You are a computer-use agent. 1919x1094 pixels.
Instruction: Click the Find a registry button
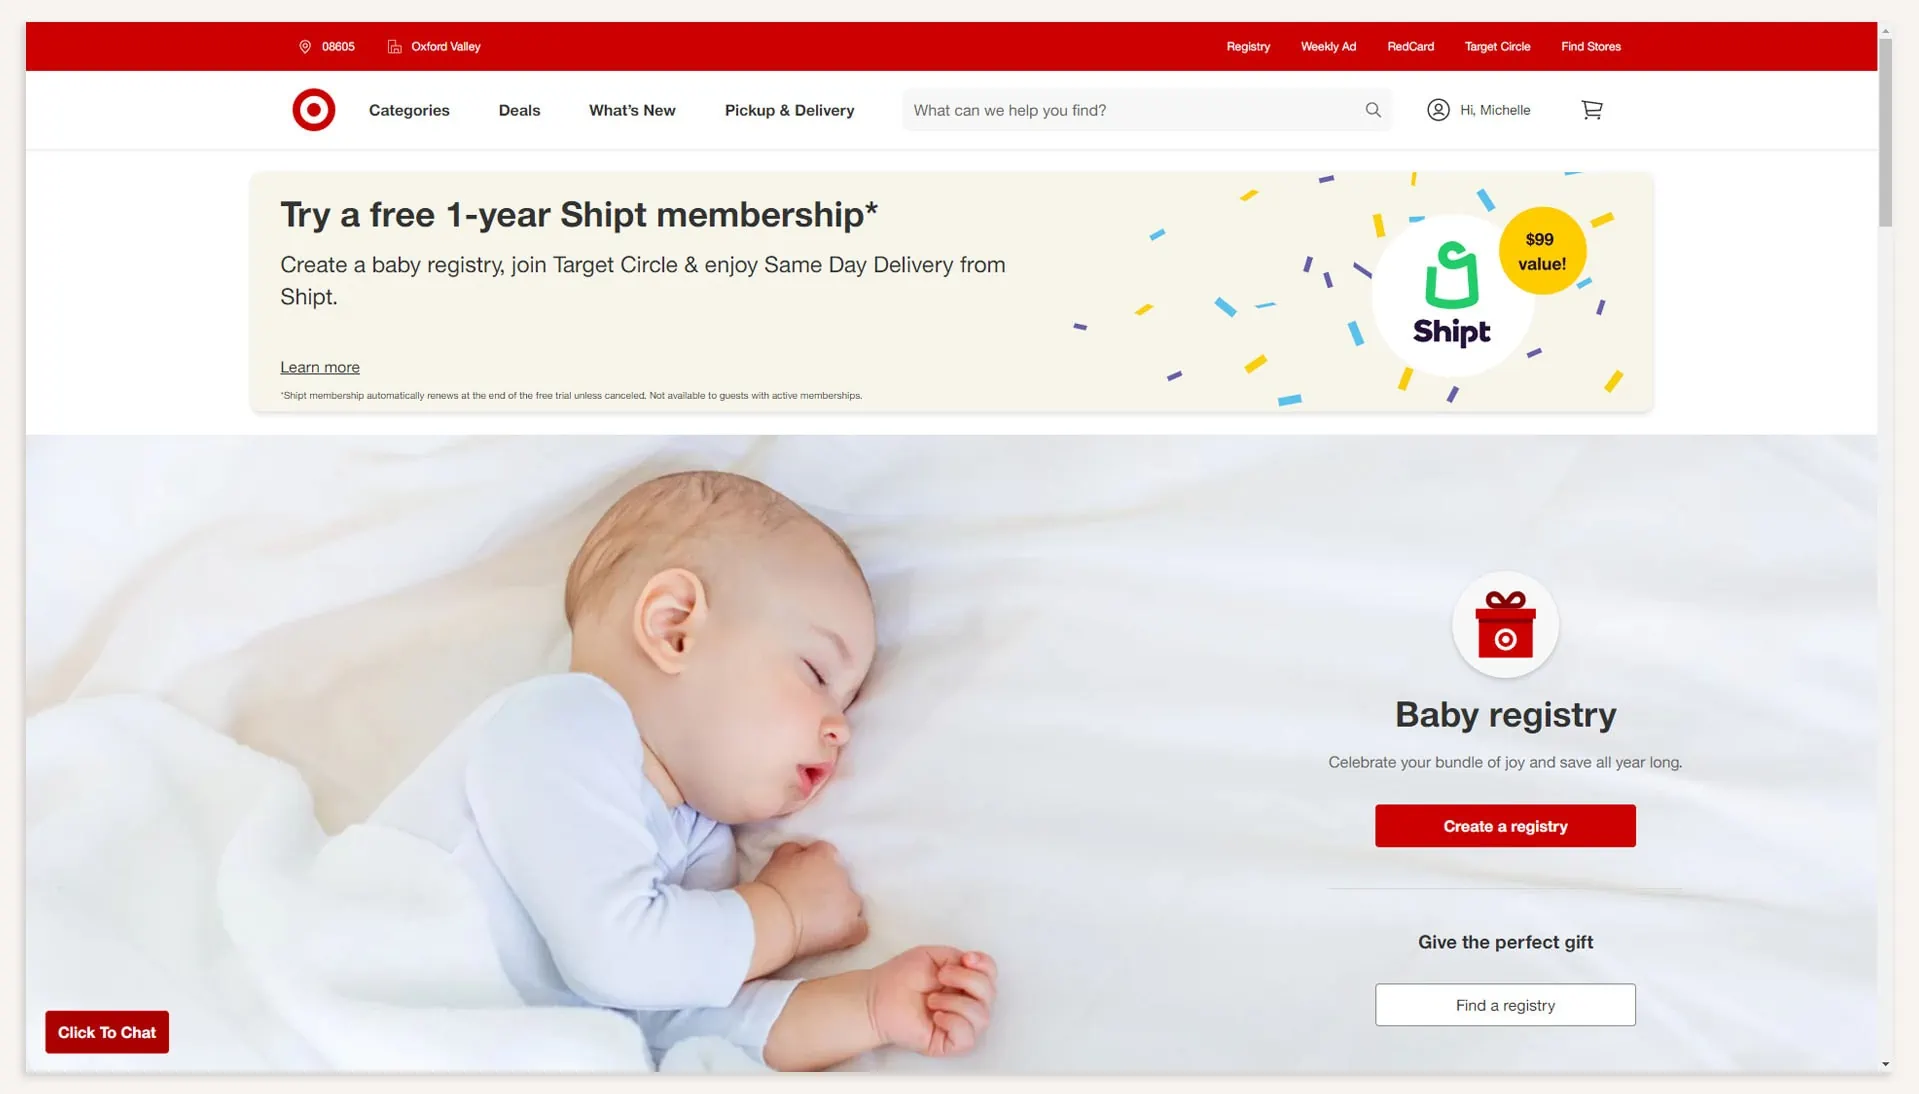tap(1504, 1005)
